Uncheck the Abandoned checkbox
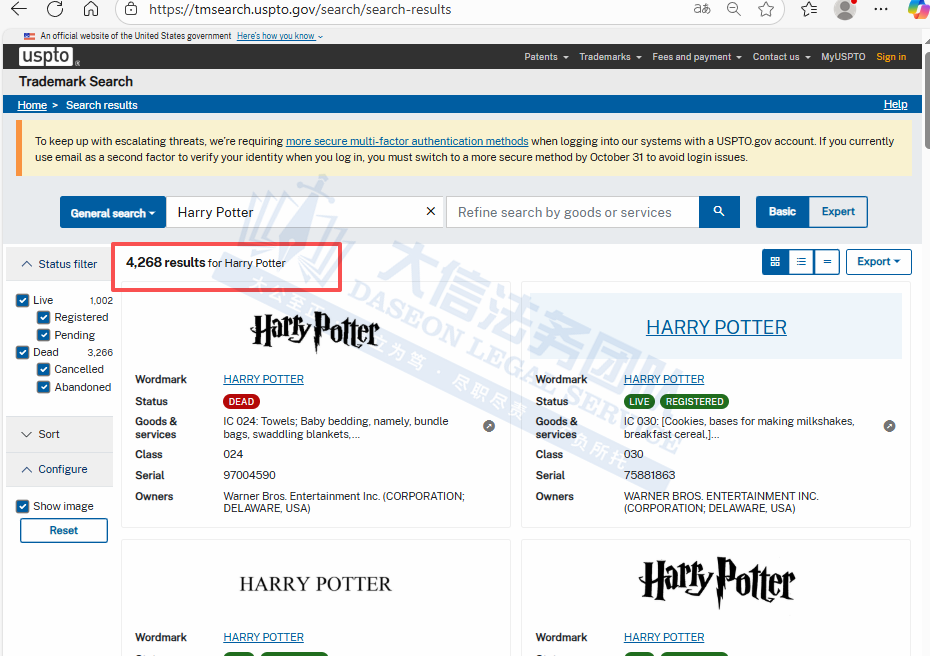This screenshot has height=656, width=930. [43, 387]
